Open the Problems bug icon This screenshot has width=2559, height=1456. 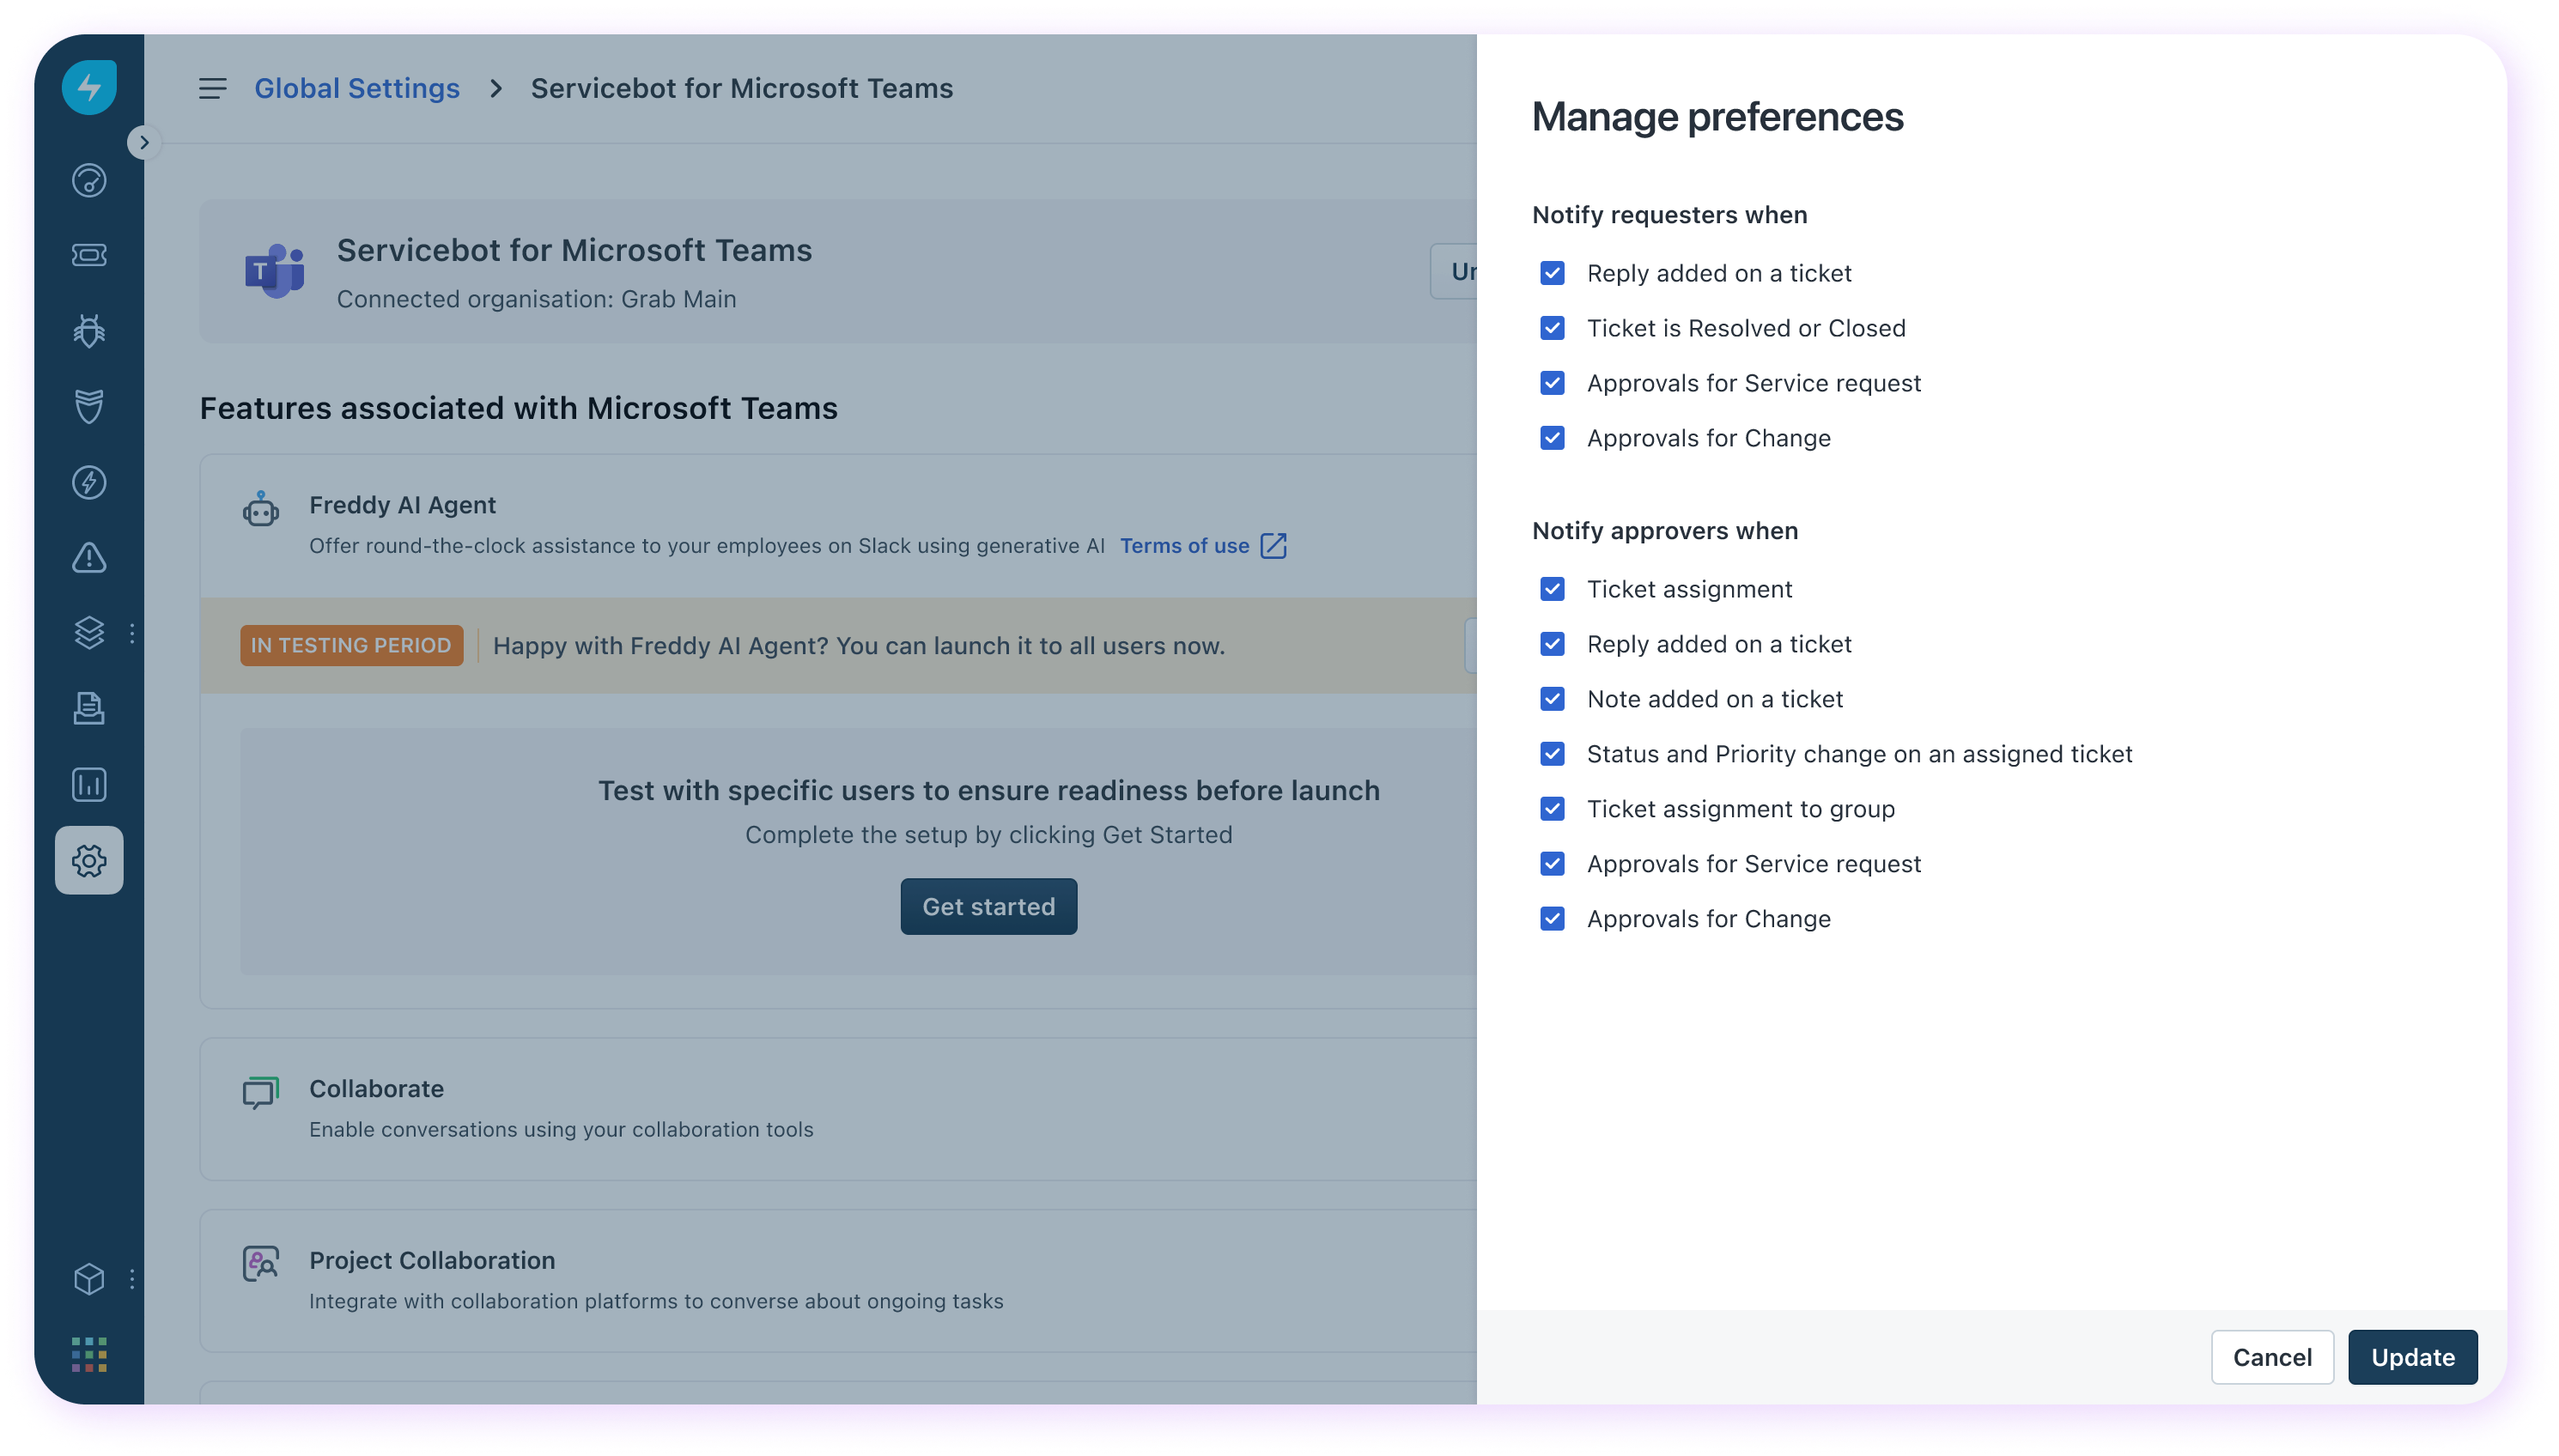point(89,330)
